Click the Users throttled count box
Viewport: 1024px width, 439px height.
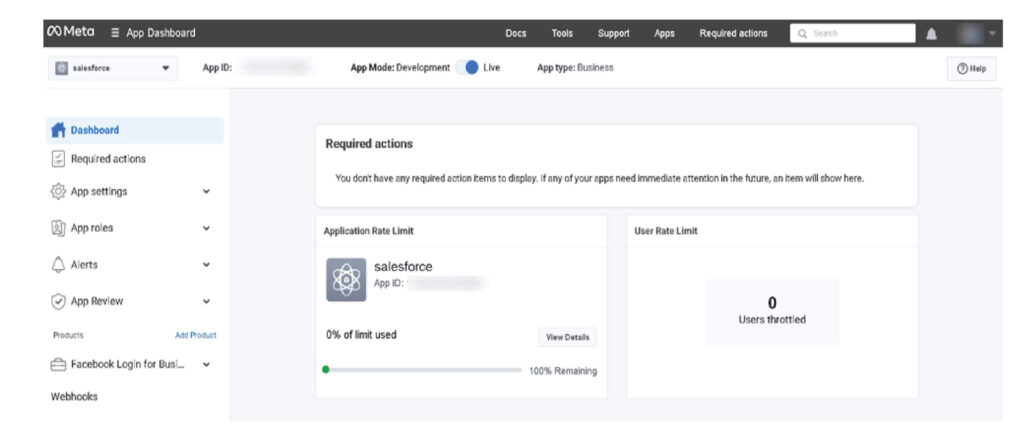coord(772,311)
